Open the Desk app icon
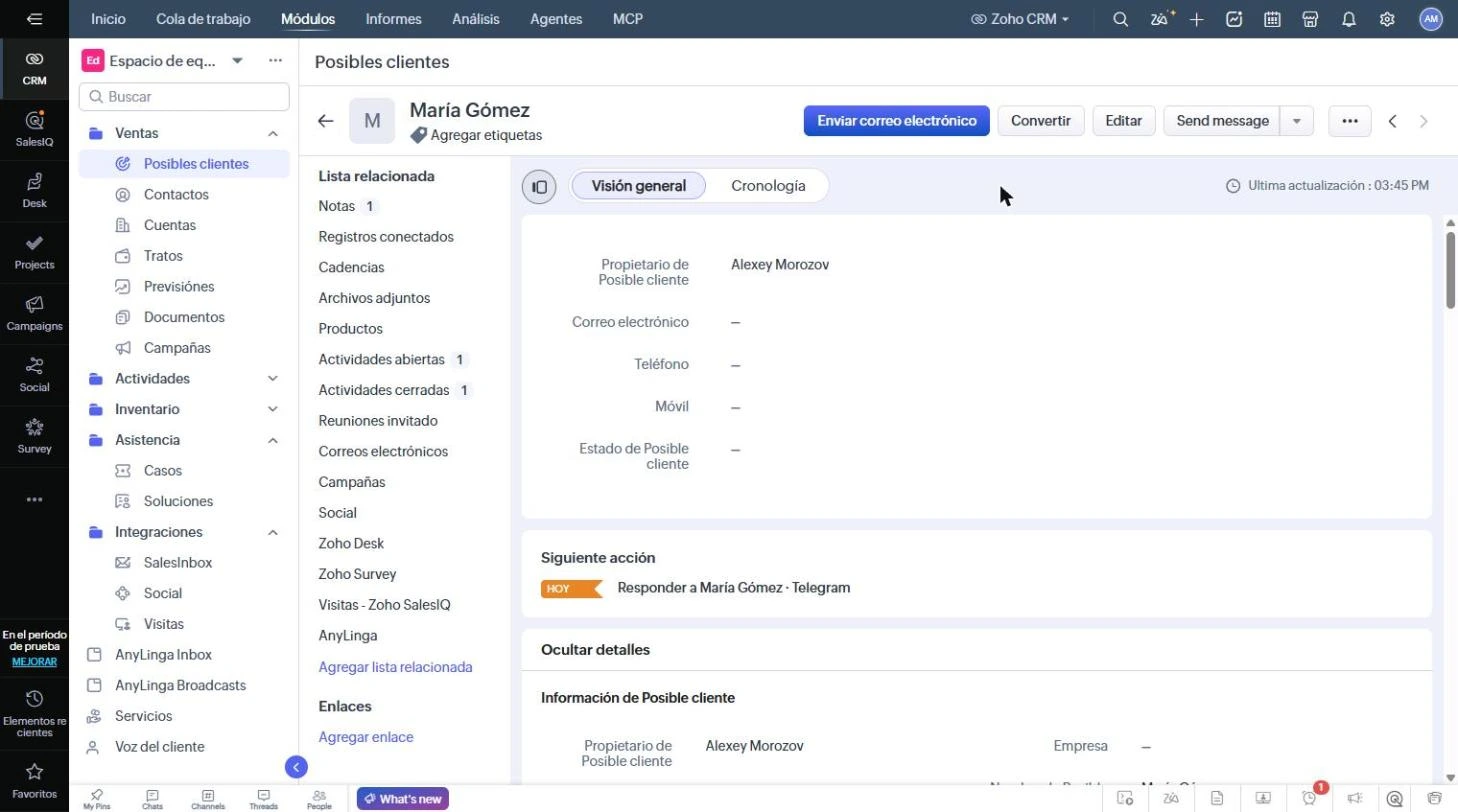Viewport: 1458px width, 812px height. coord(34,189)
